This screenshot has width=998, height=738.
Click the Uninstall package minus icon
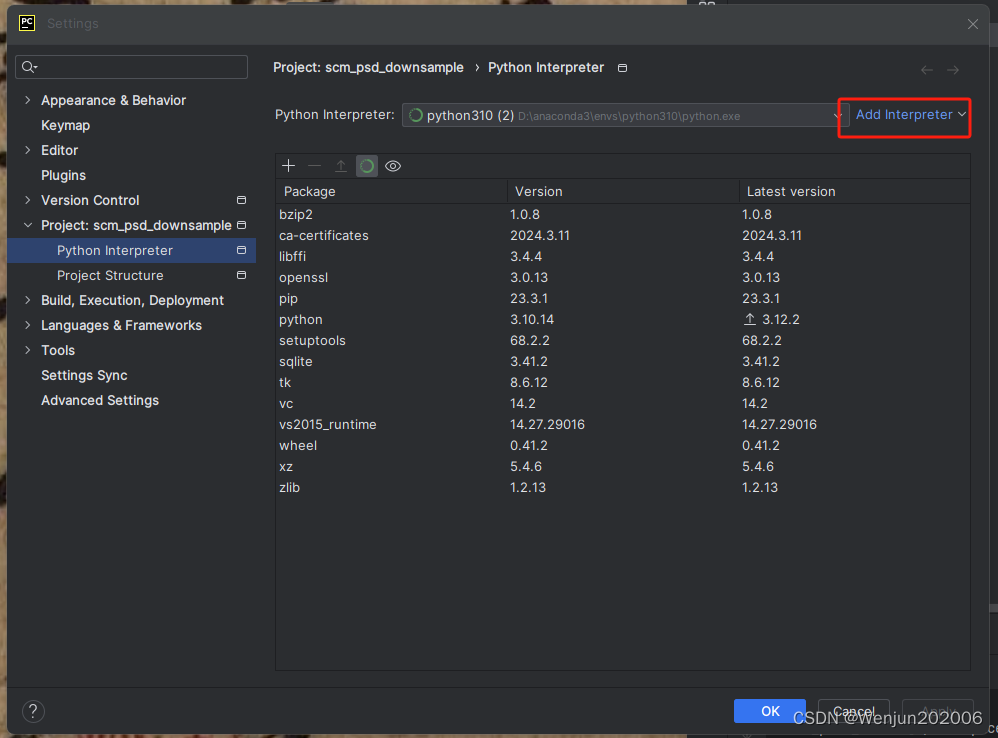pyautogui.click(x=314, y=165)
